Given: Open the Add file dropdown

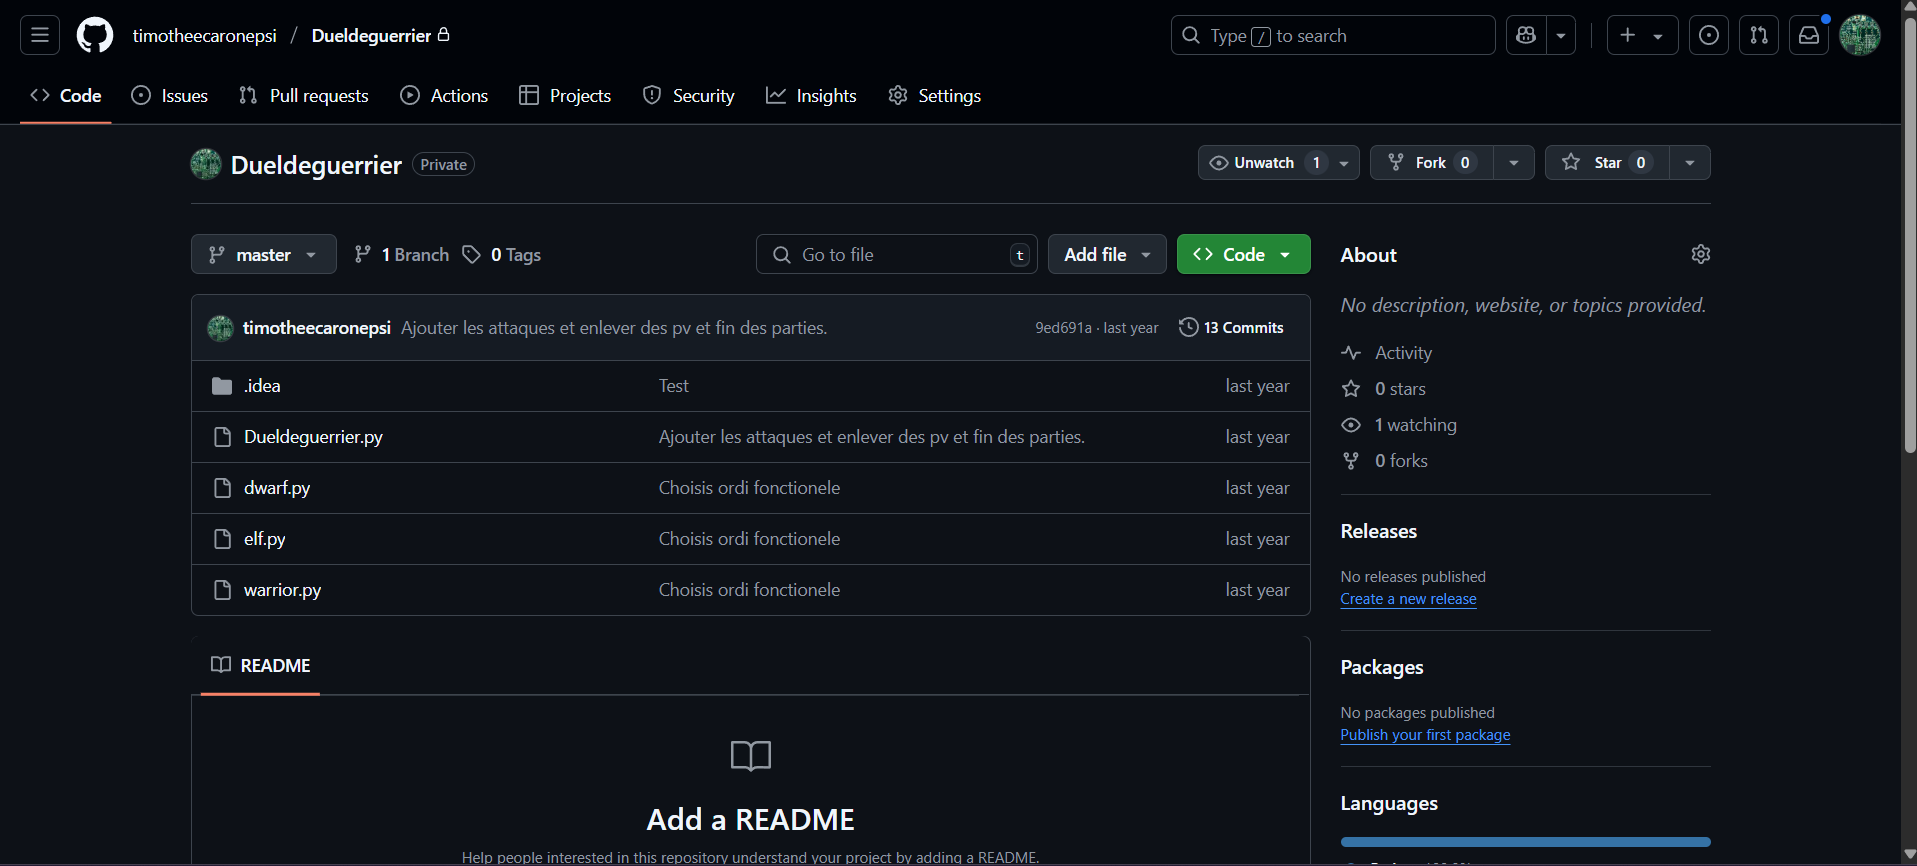Looking at the screenshot, I should pos(1106,255).
